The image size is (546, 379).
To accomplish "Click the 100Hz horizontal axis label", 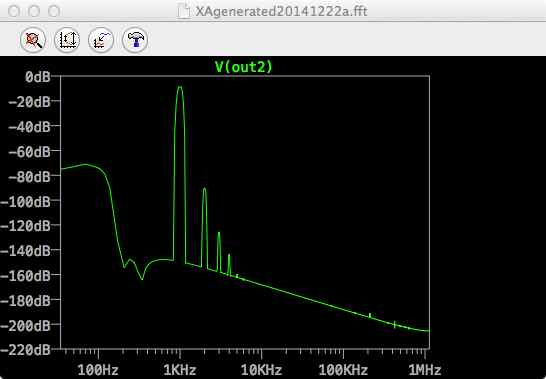I will click(x=98, y=370).
